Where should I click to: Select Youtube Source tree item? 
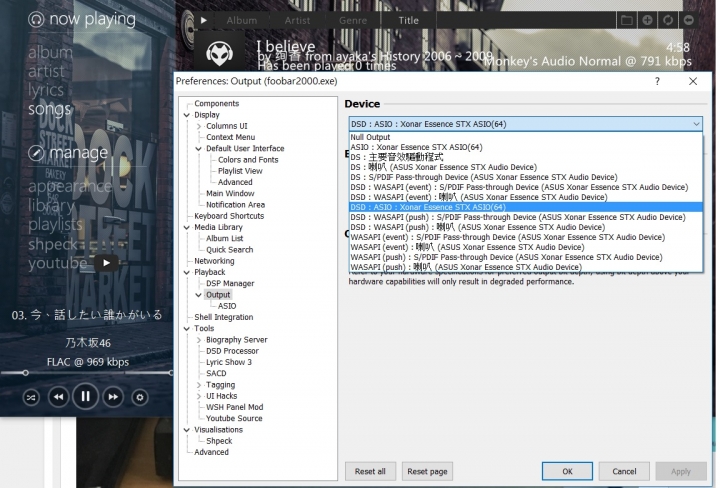(x=234, y=419)
